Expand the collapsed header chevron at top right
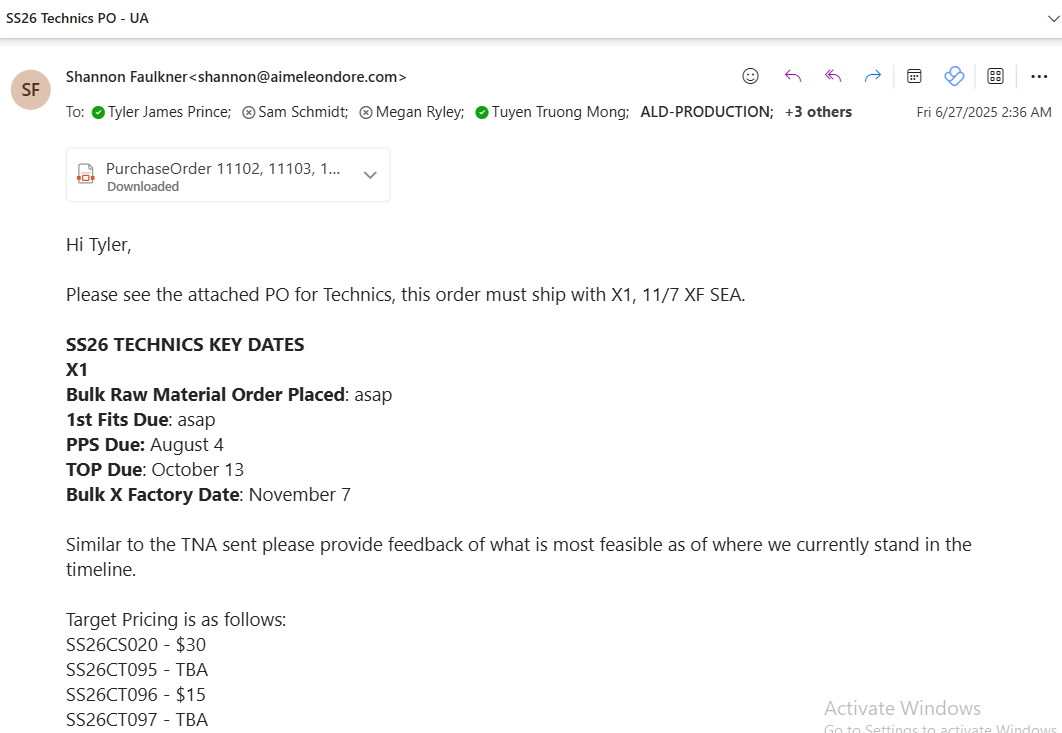1062x733 pixels. [1053, 18]
